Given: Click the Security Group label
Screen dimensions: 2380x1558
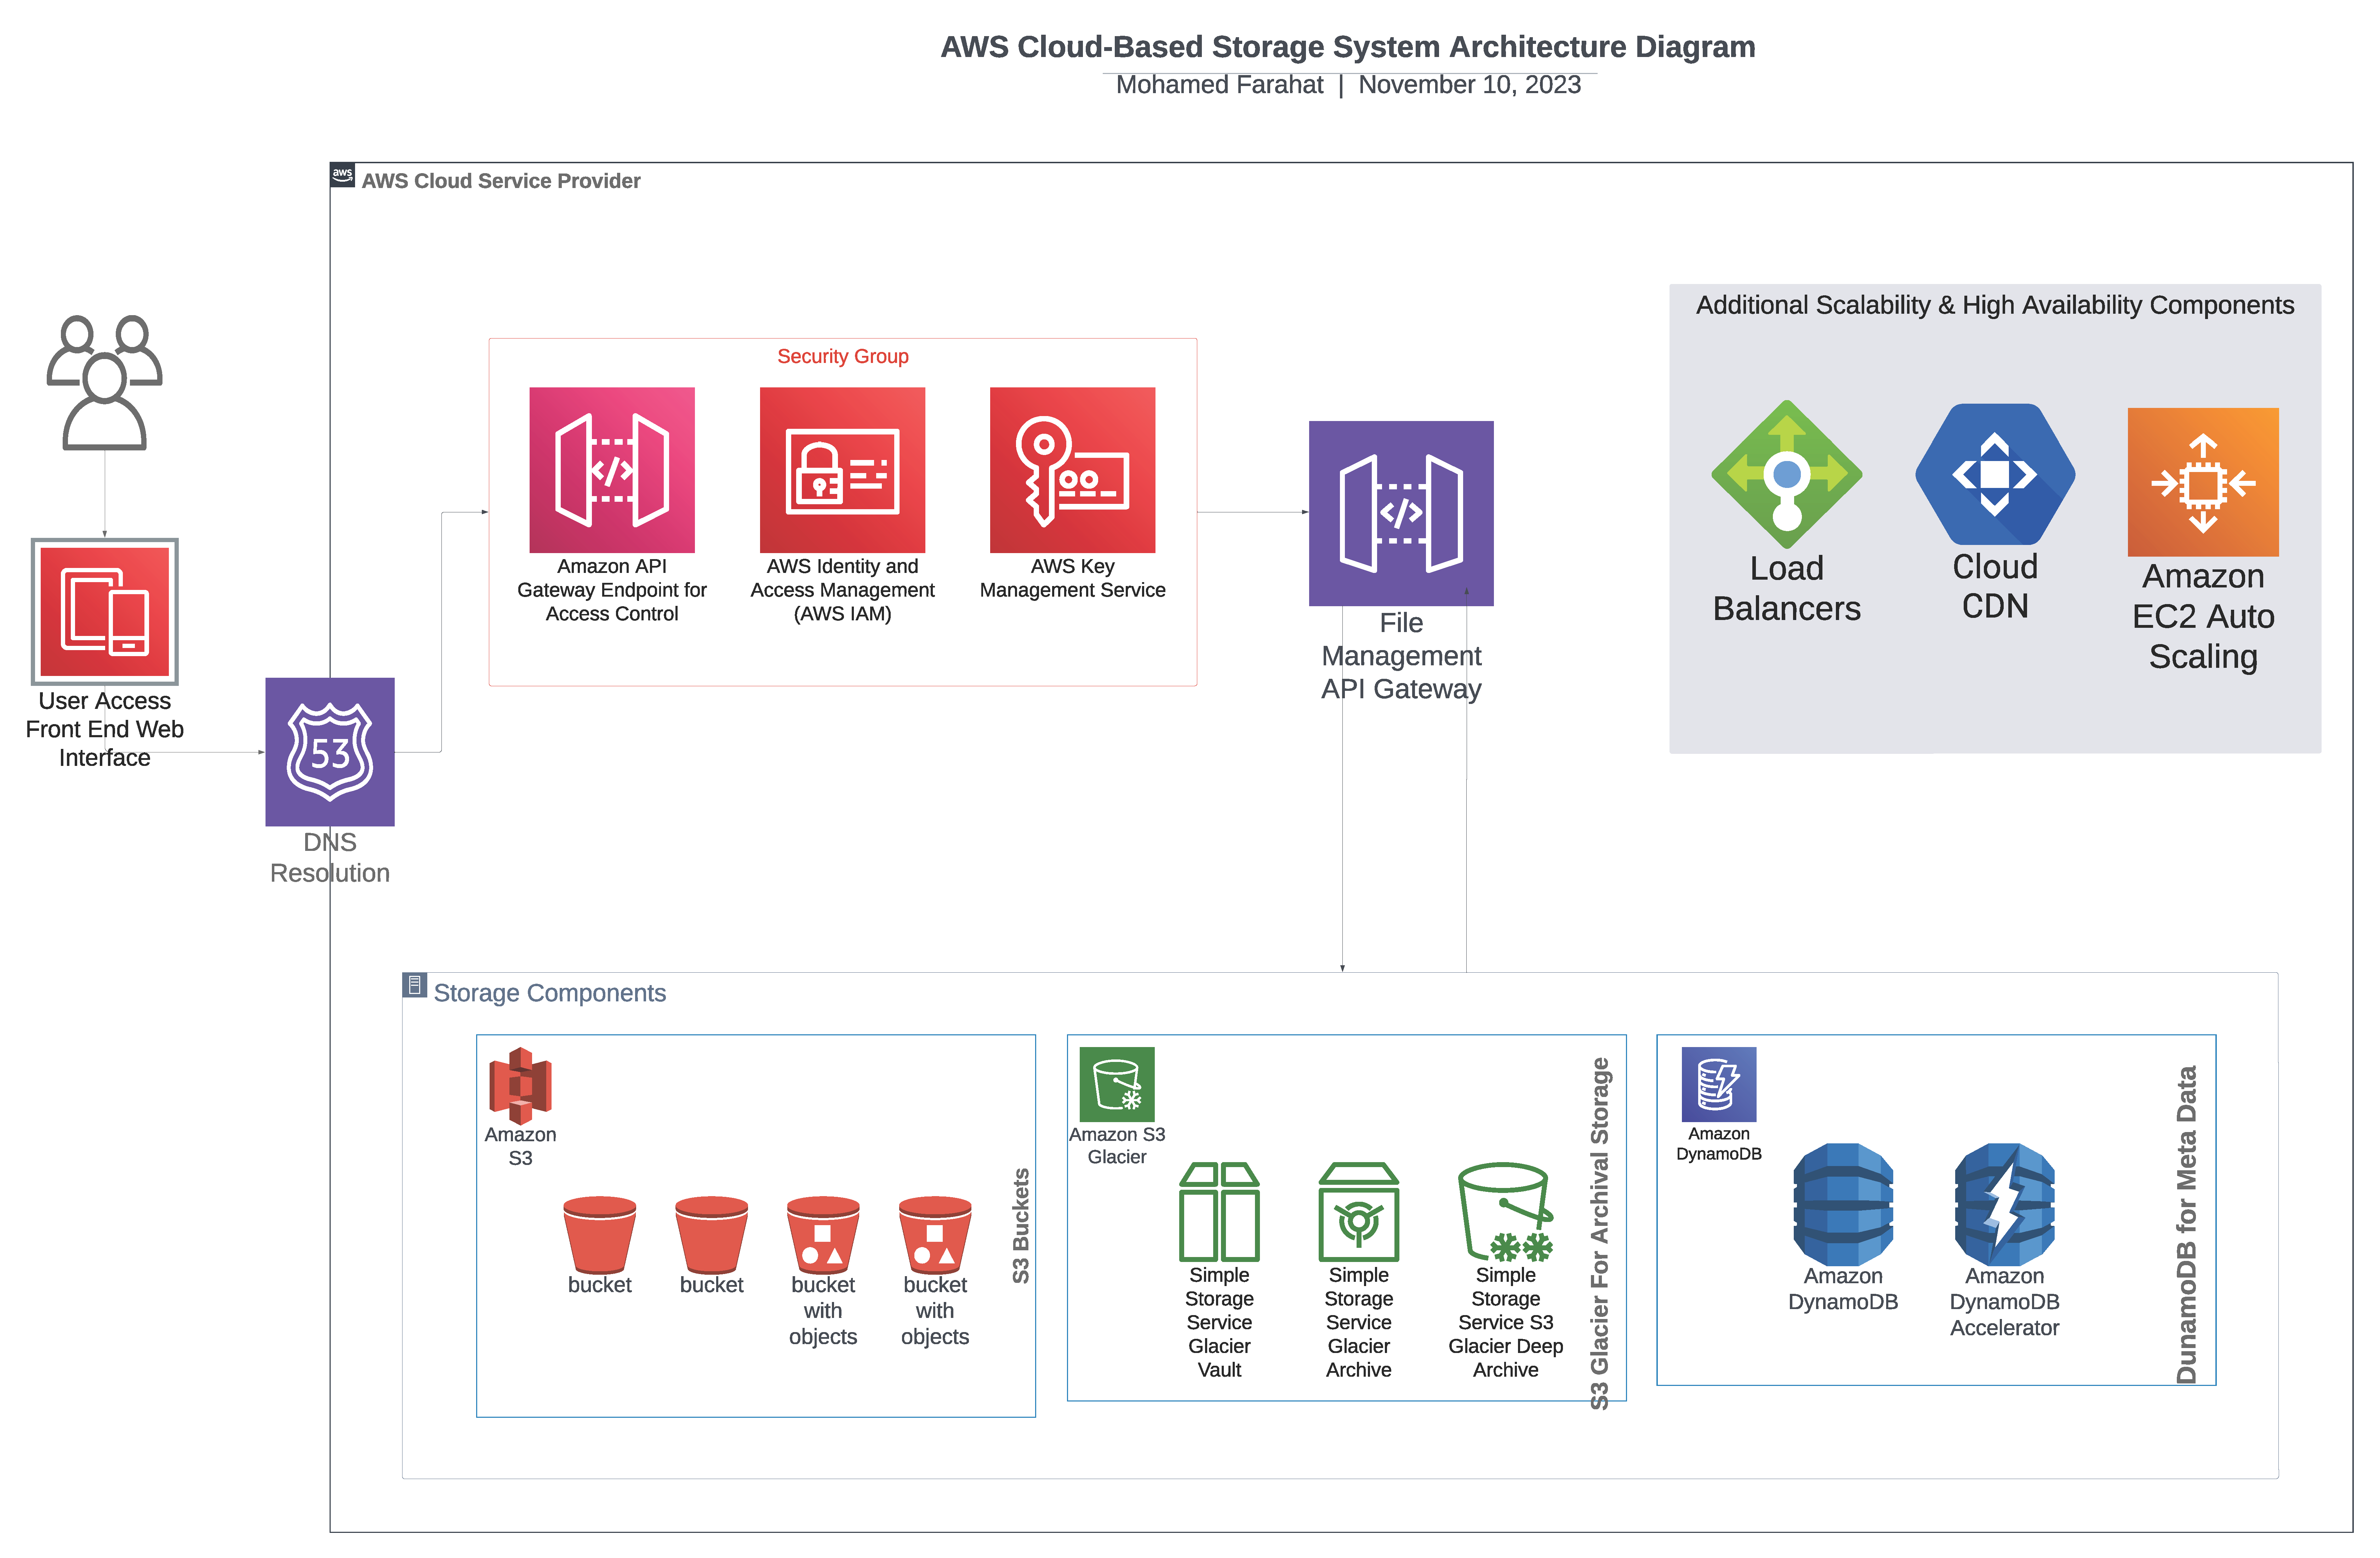Looking at the screenshot, I should pyautogui.click(x=843, y=356).
